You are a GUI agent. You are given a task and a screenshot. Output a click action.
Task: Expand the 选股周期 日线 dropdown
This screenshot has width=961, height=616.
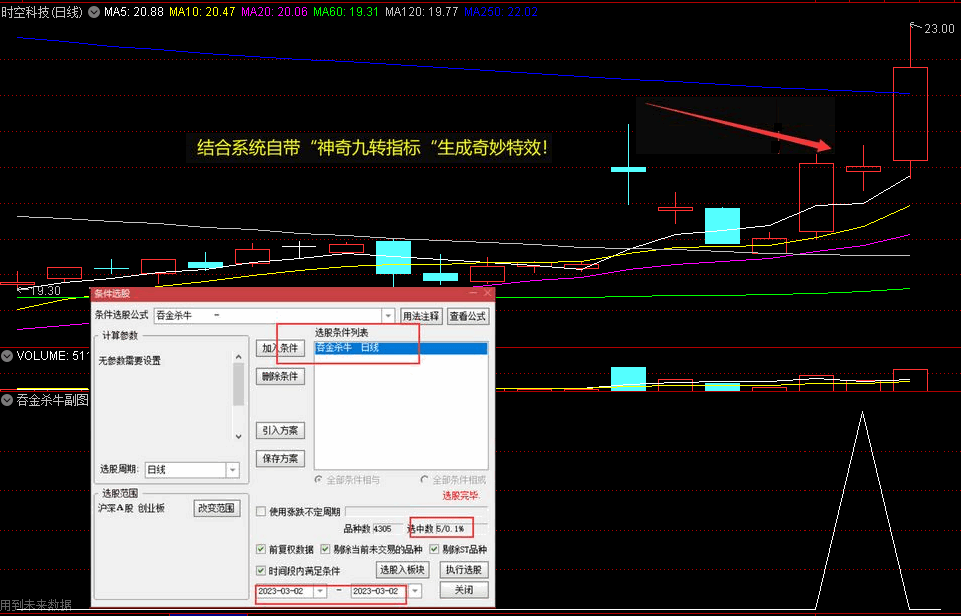(x=232, y=470)
